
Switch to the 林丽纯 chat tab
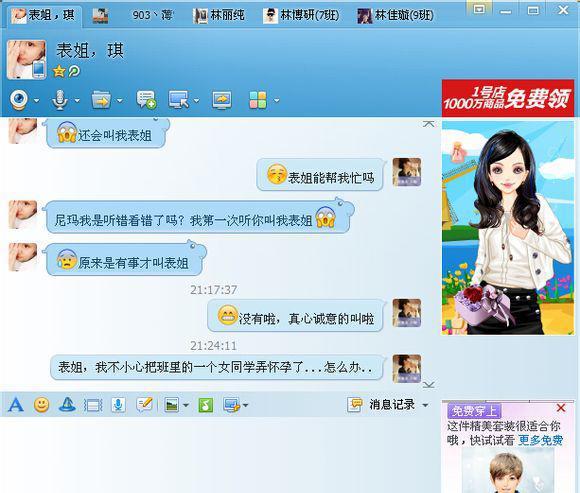[219, 15]
